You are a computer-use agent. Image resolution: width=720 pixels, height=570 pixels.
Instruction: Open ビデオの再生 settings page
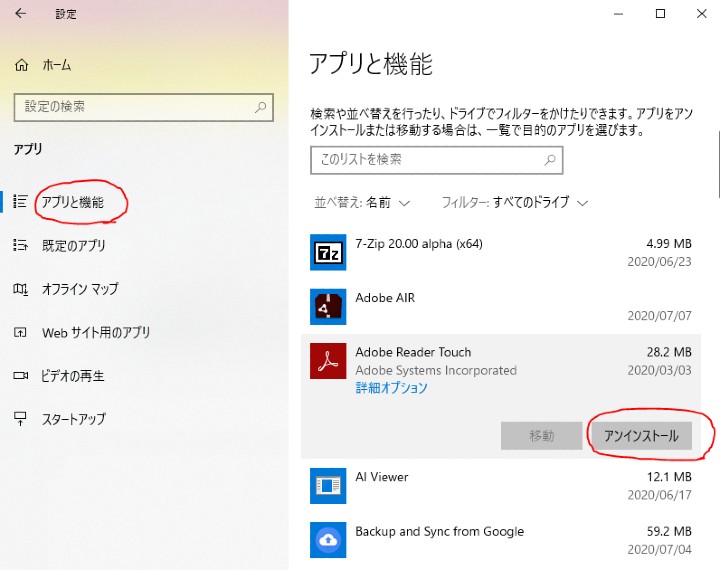(x=73, y=376)
